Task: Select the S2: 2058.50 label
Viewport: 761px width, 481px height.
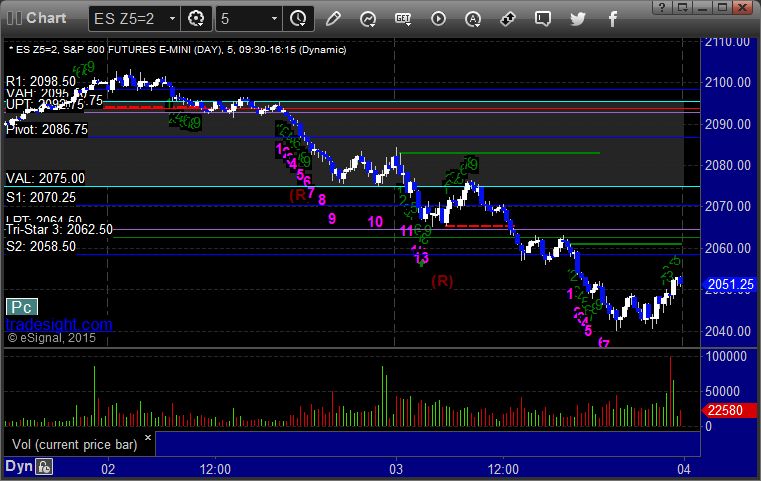Action: (x=41, y=247)
